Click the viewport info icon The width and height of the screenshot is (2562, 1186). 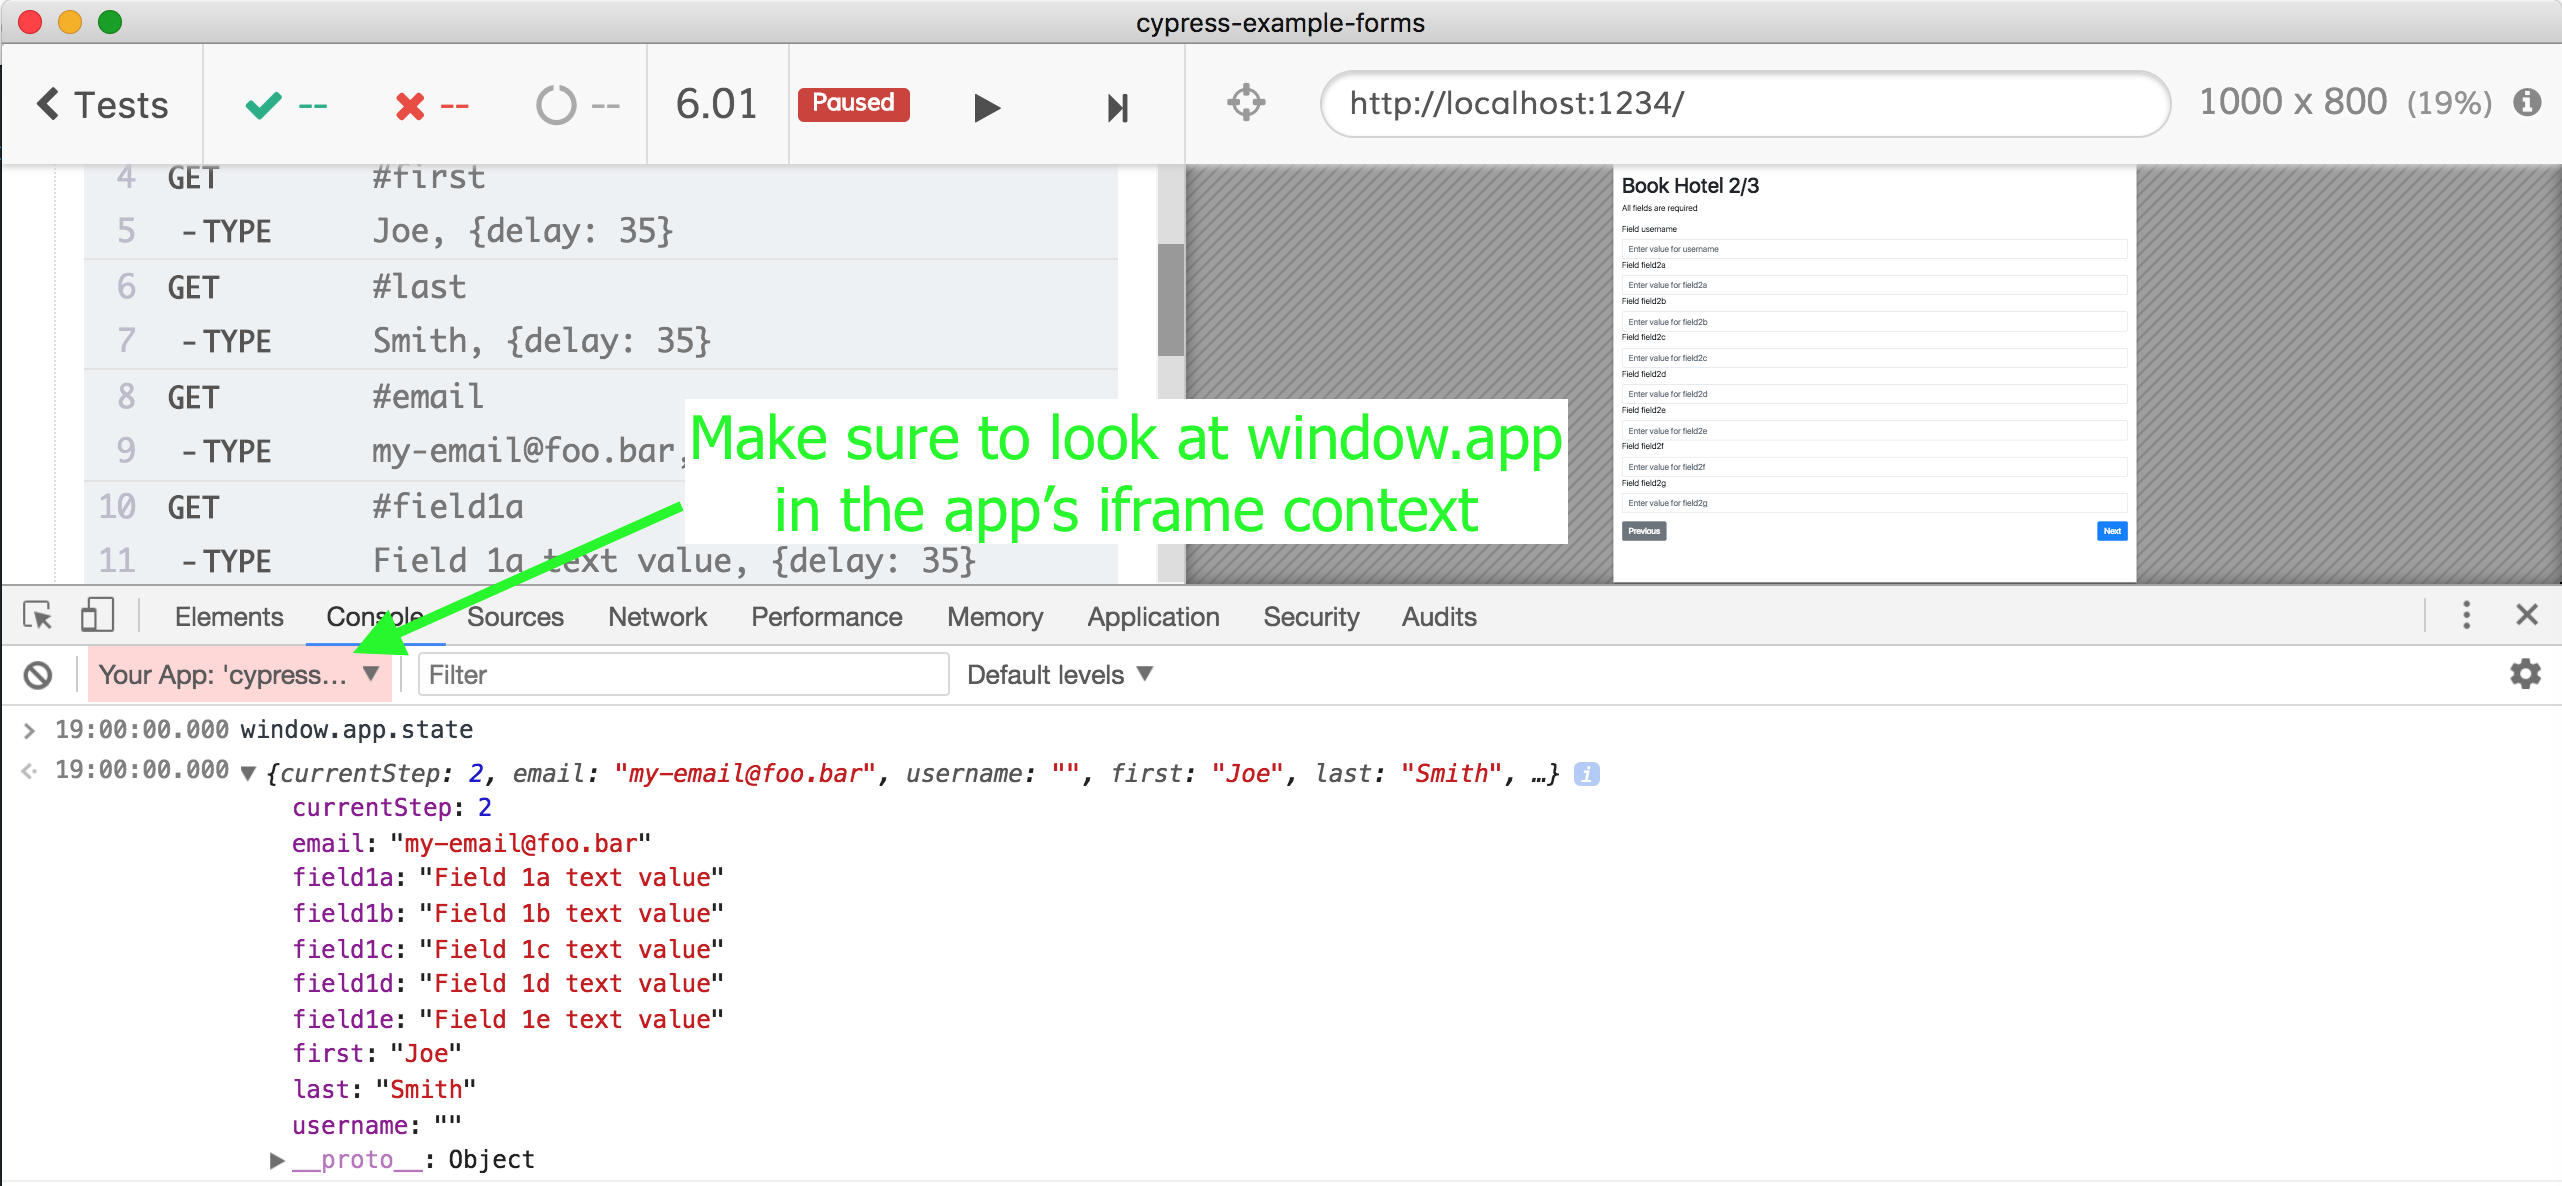[2527, 102]
